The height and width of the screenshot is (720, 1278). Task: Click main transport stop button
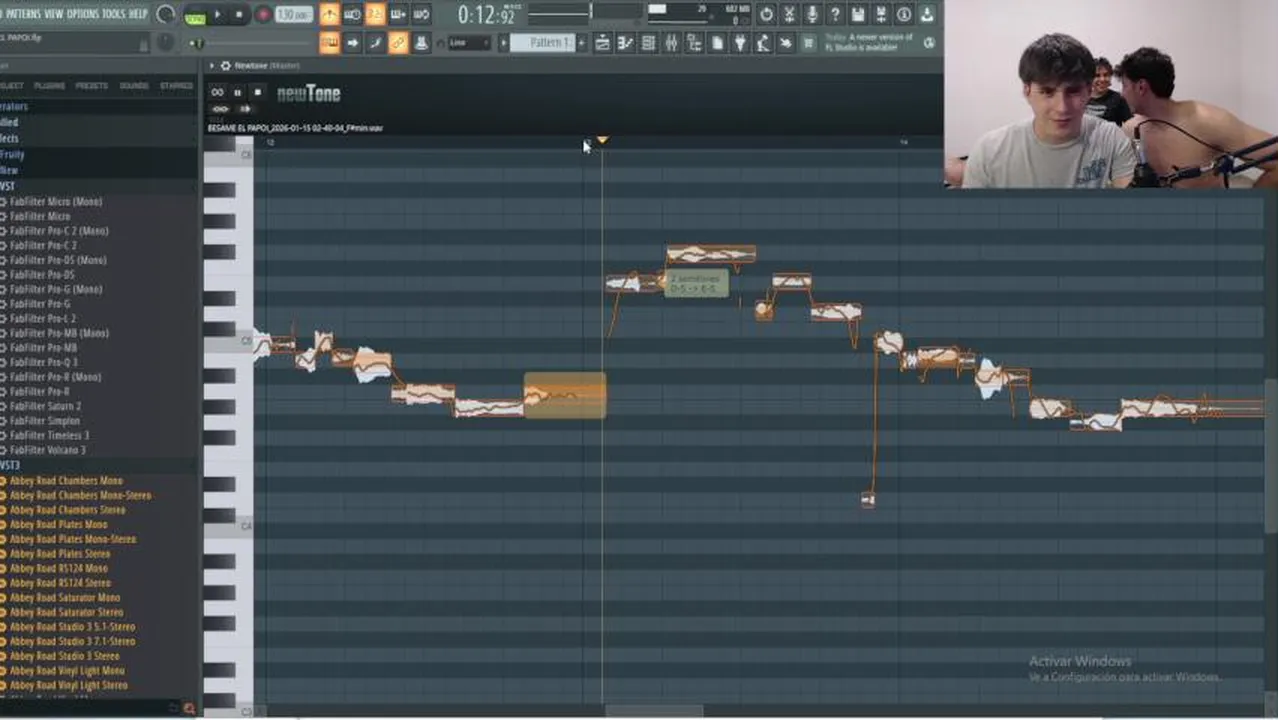(239, 14)
